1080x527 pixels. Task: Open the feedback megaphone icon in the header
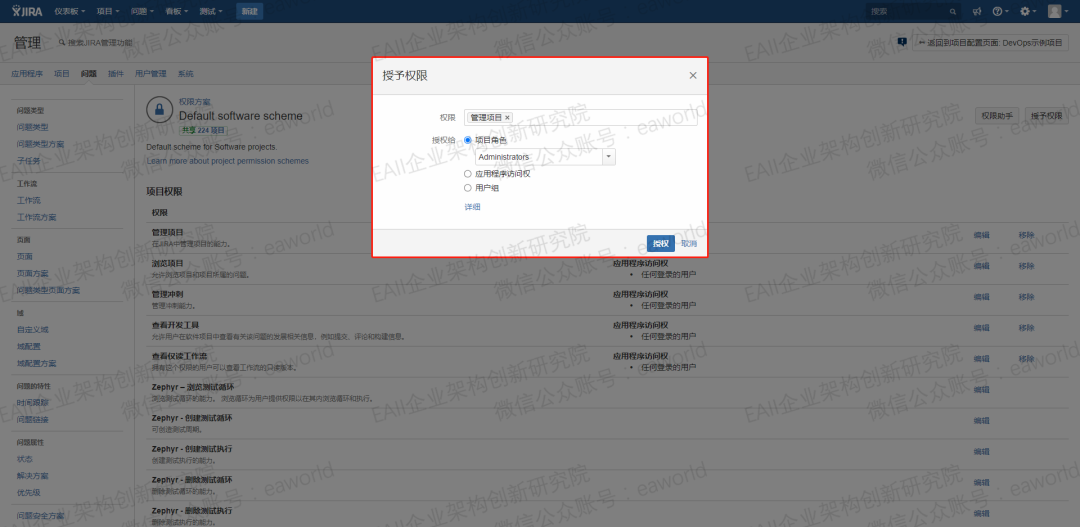tap(976, 12)
